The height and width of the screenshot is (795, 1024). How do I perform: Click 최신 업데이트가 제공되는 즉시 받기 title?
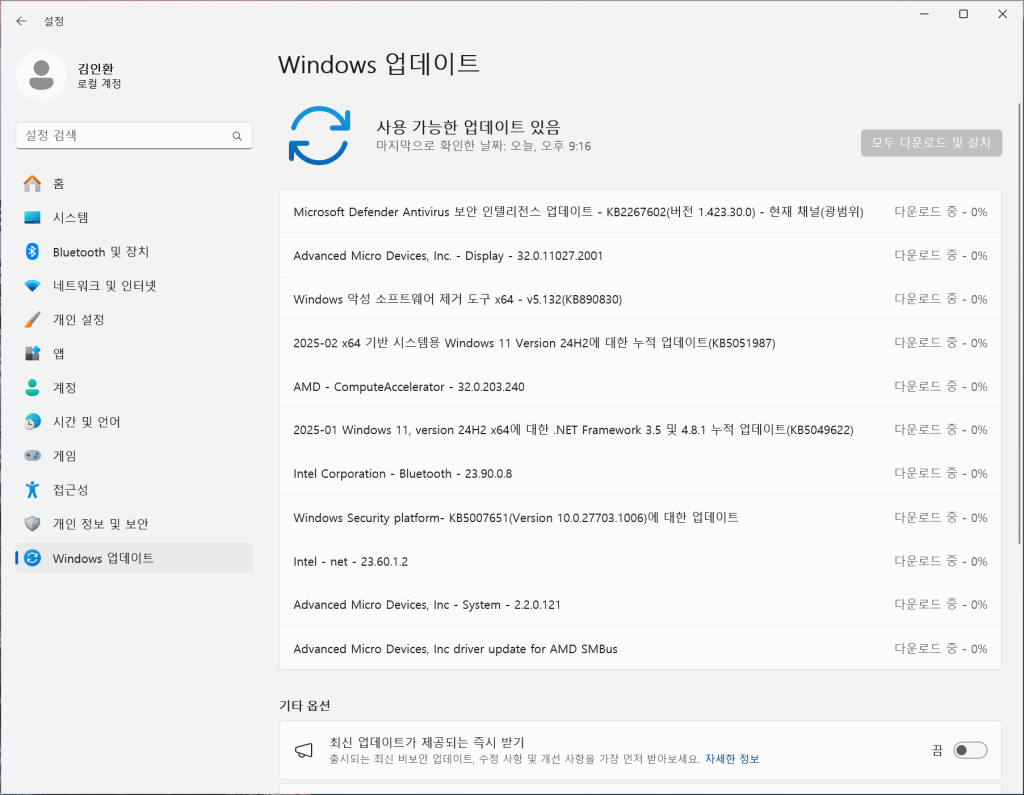tap(427, 742)
